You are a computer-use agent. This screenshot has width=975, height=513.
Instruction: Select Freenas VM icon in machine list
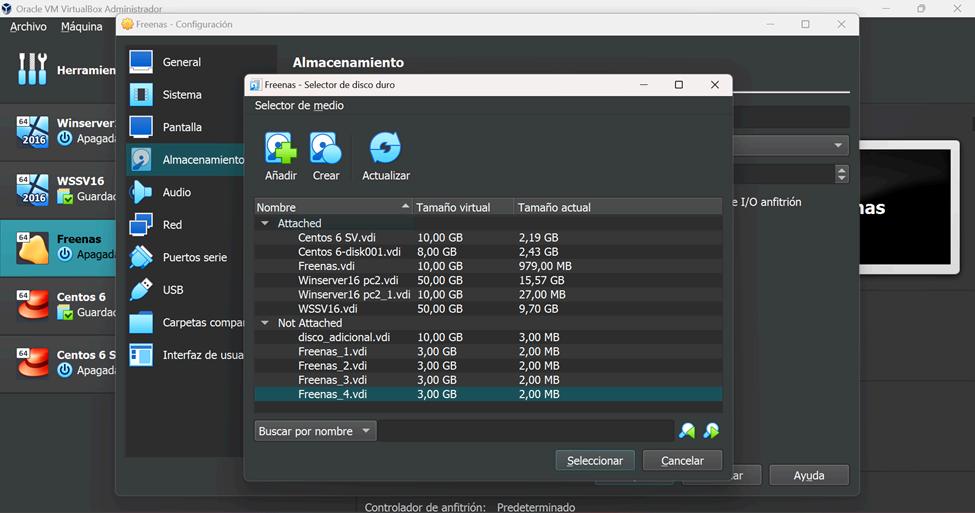point(32,247)
